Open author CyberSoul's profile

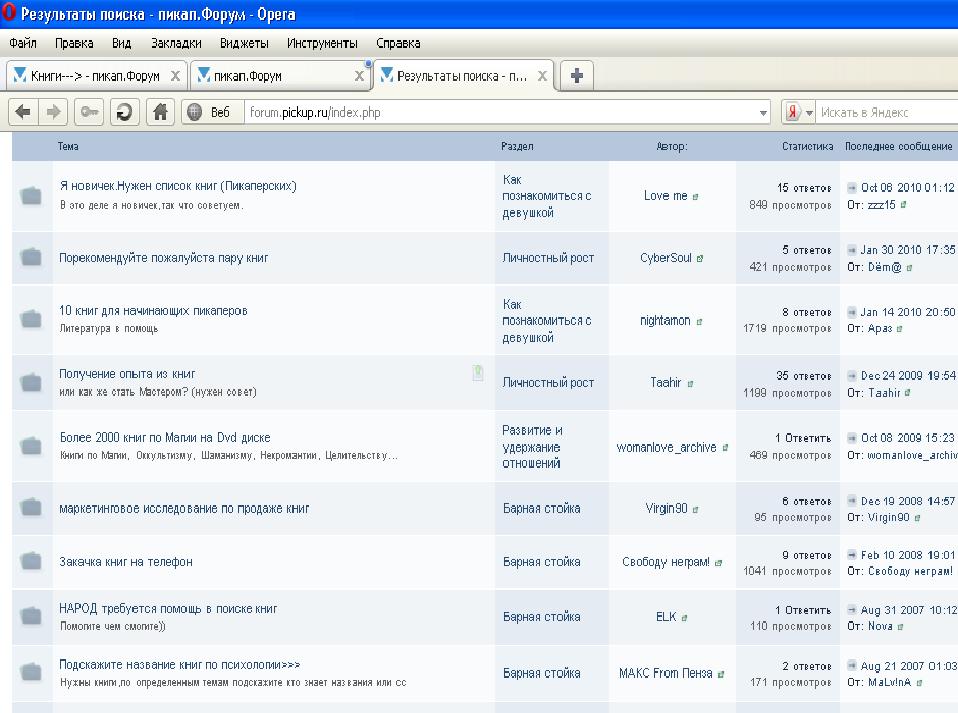[665, 258]
